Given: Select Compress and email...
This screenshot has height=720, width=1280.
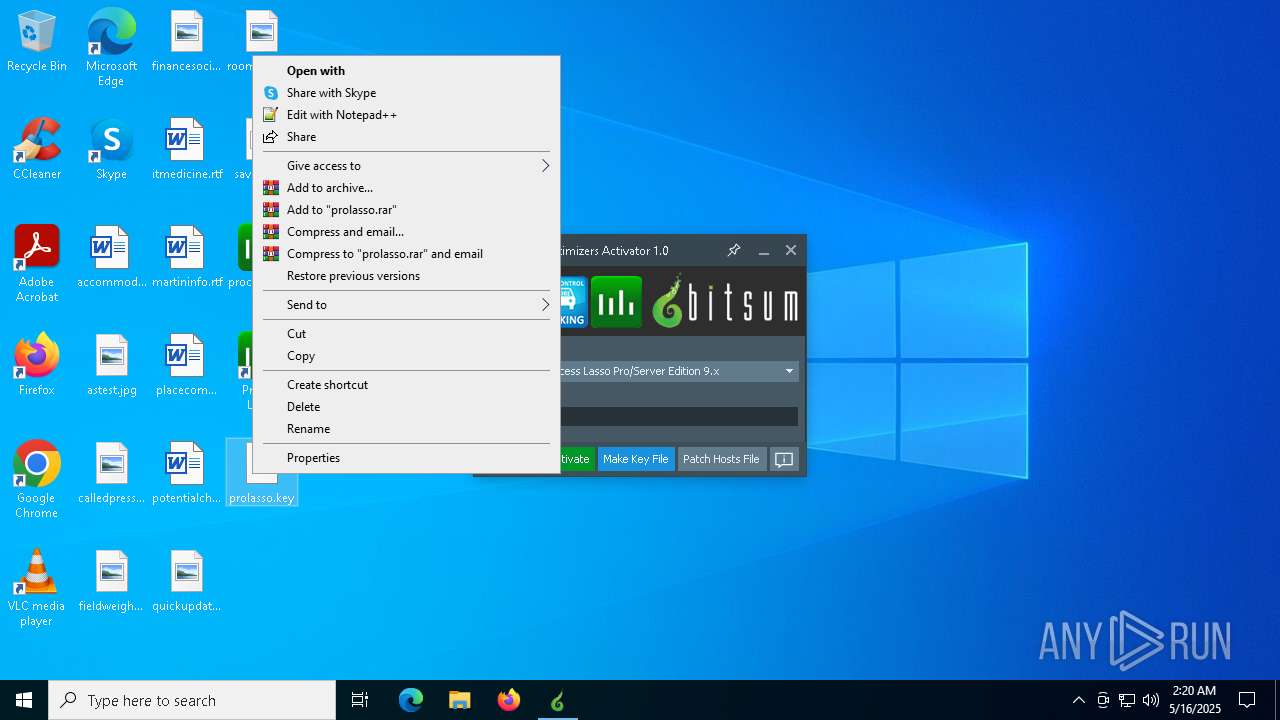Looking at the screenshot, I should (406, 232).
